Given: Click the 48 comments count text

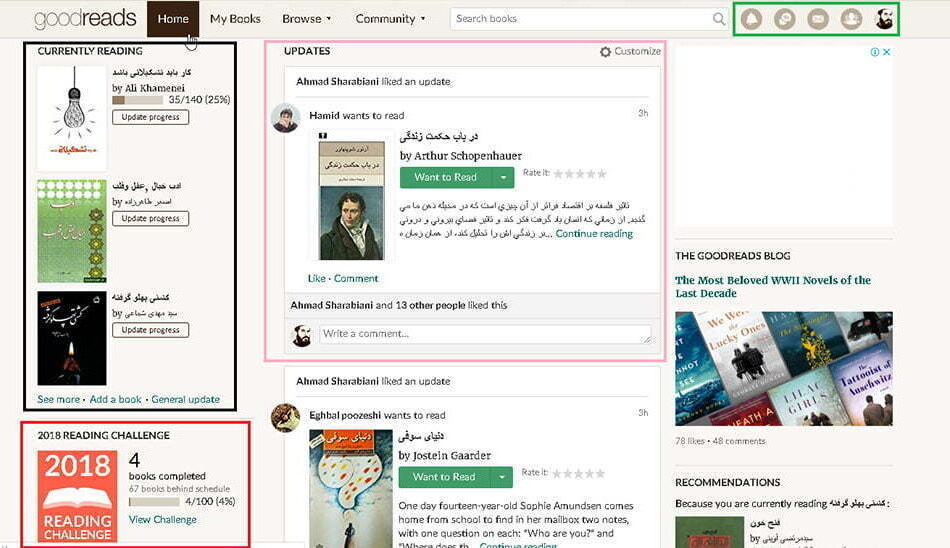Looking at the screenshot, I should tap(739, 441).
